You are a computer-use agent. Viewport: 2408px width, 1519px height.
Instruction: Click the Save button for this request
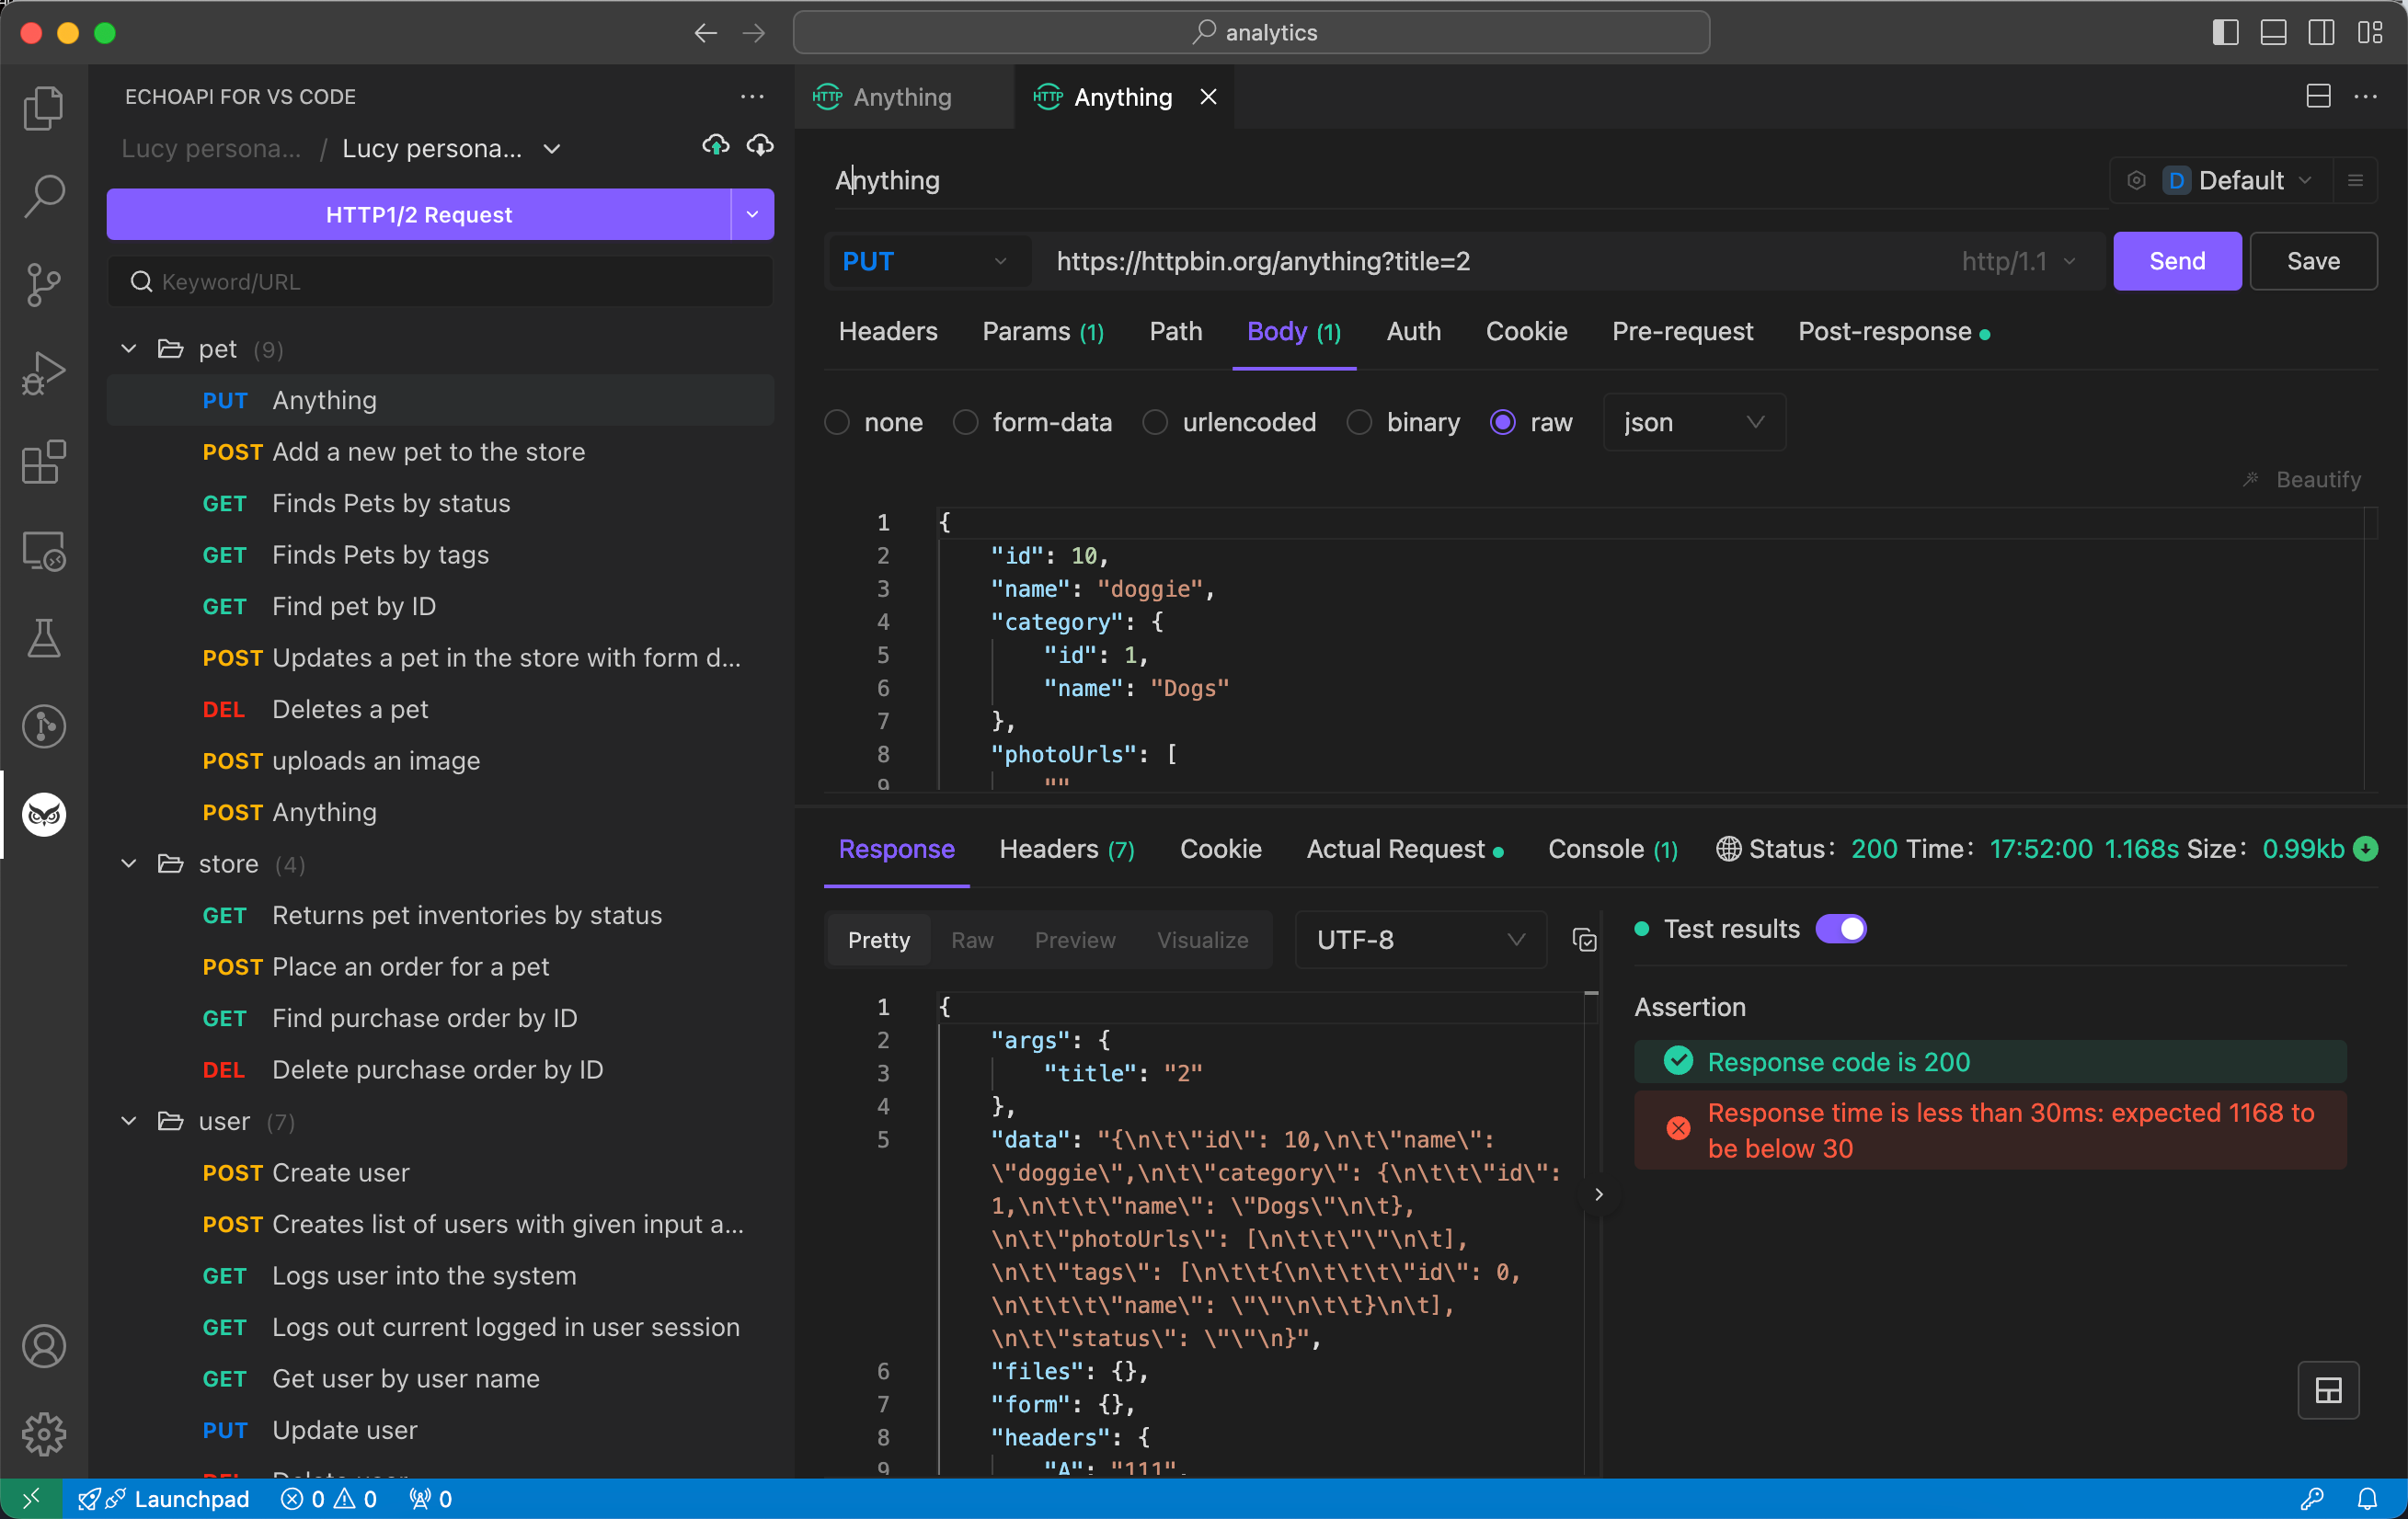click(2313, 261)
